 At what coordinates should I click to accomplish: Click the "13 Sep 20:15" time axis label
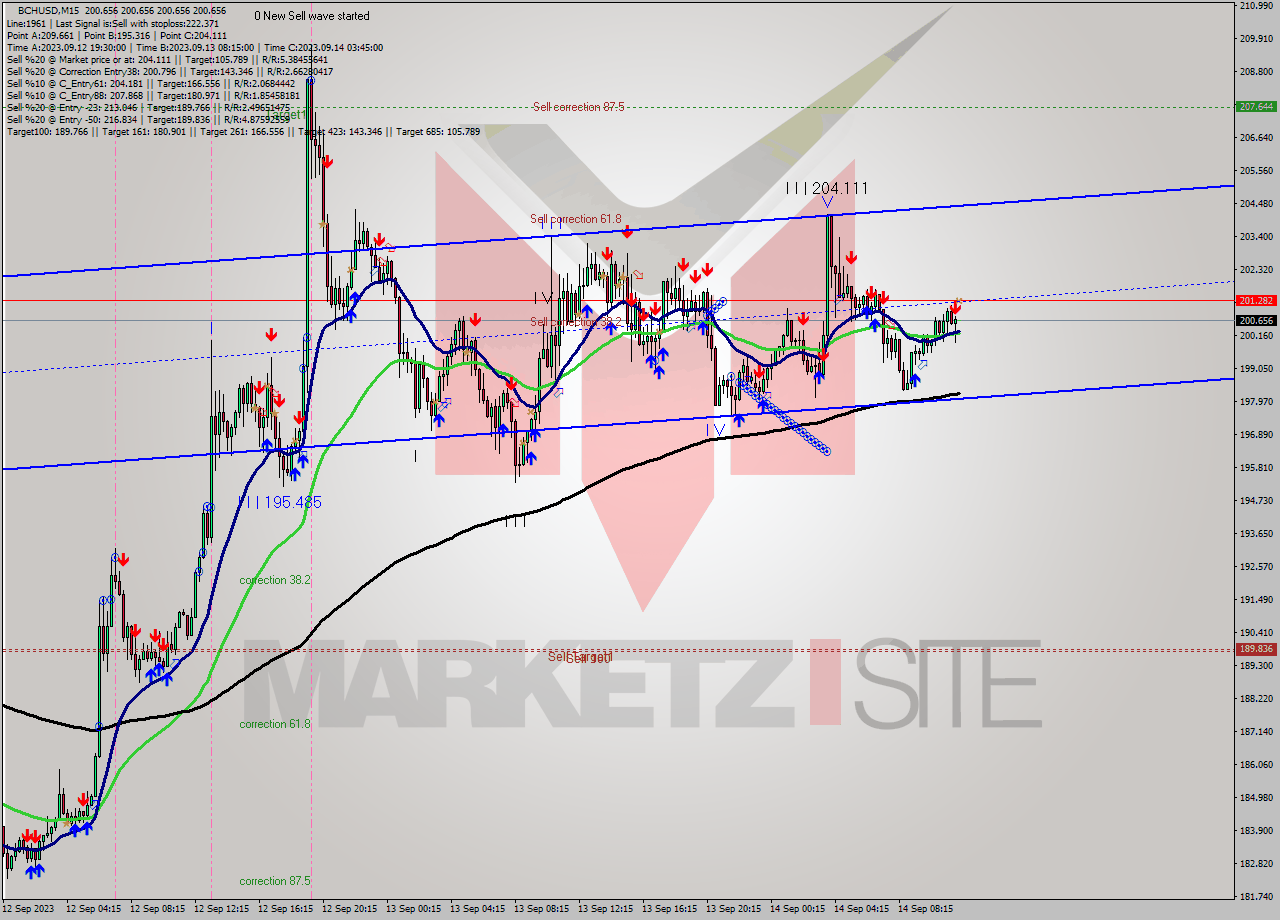[x=733, y=909]
